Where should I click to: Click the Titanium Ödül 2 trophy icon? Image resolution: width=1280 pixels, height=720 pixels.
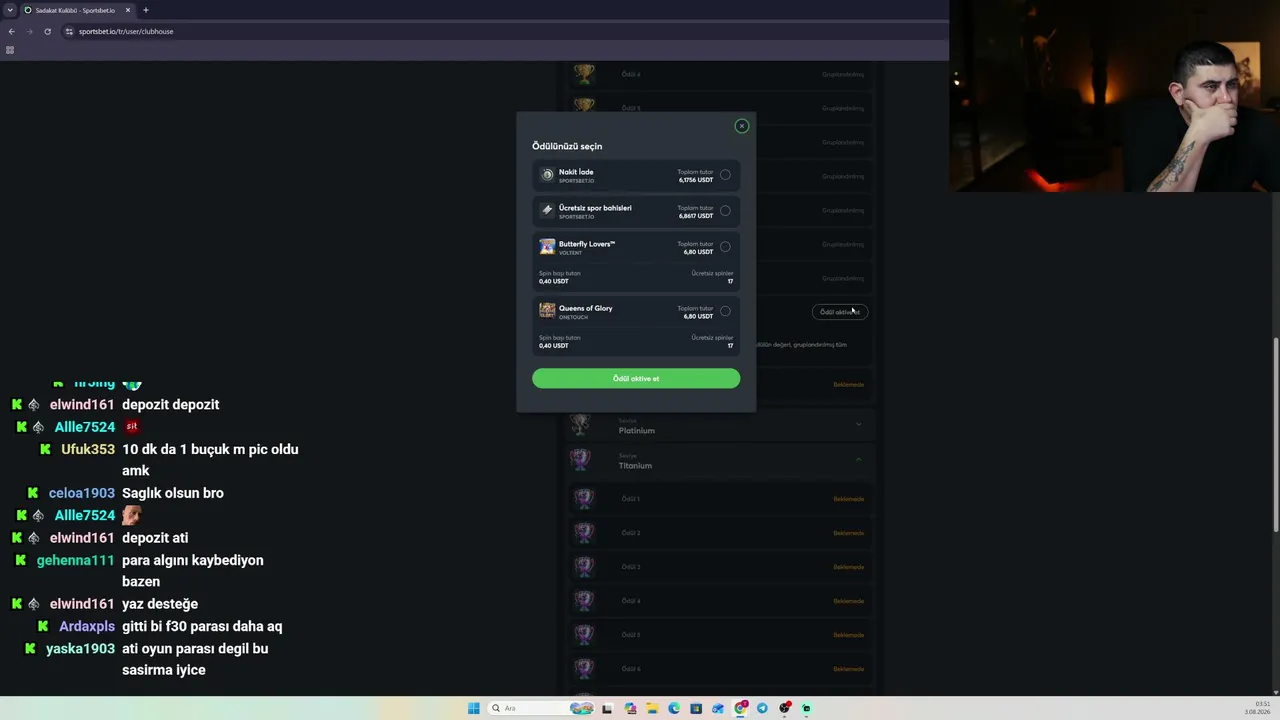[x=584, y=533]
